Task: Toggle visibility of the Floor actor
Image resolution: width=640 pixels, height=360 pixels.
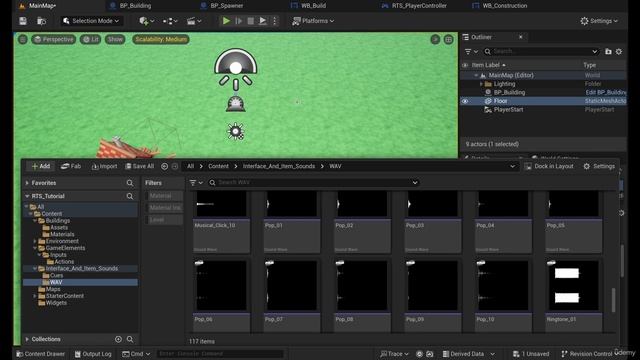Action: pyautogui.click(x=464, y=101)
